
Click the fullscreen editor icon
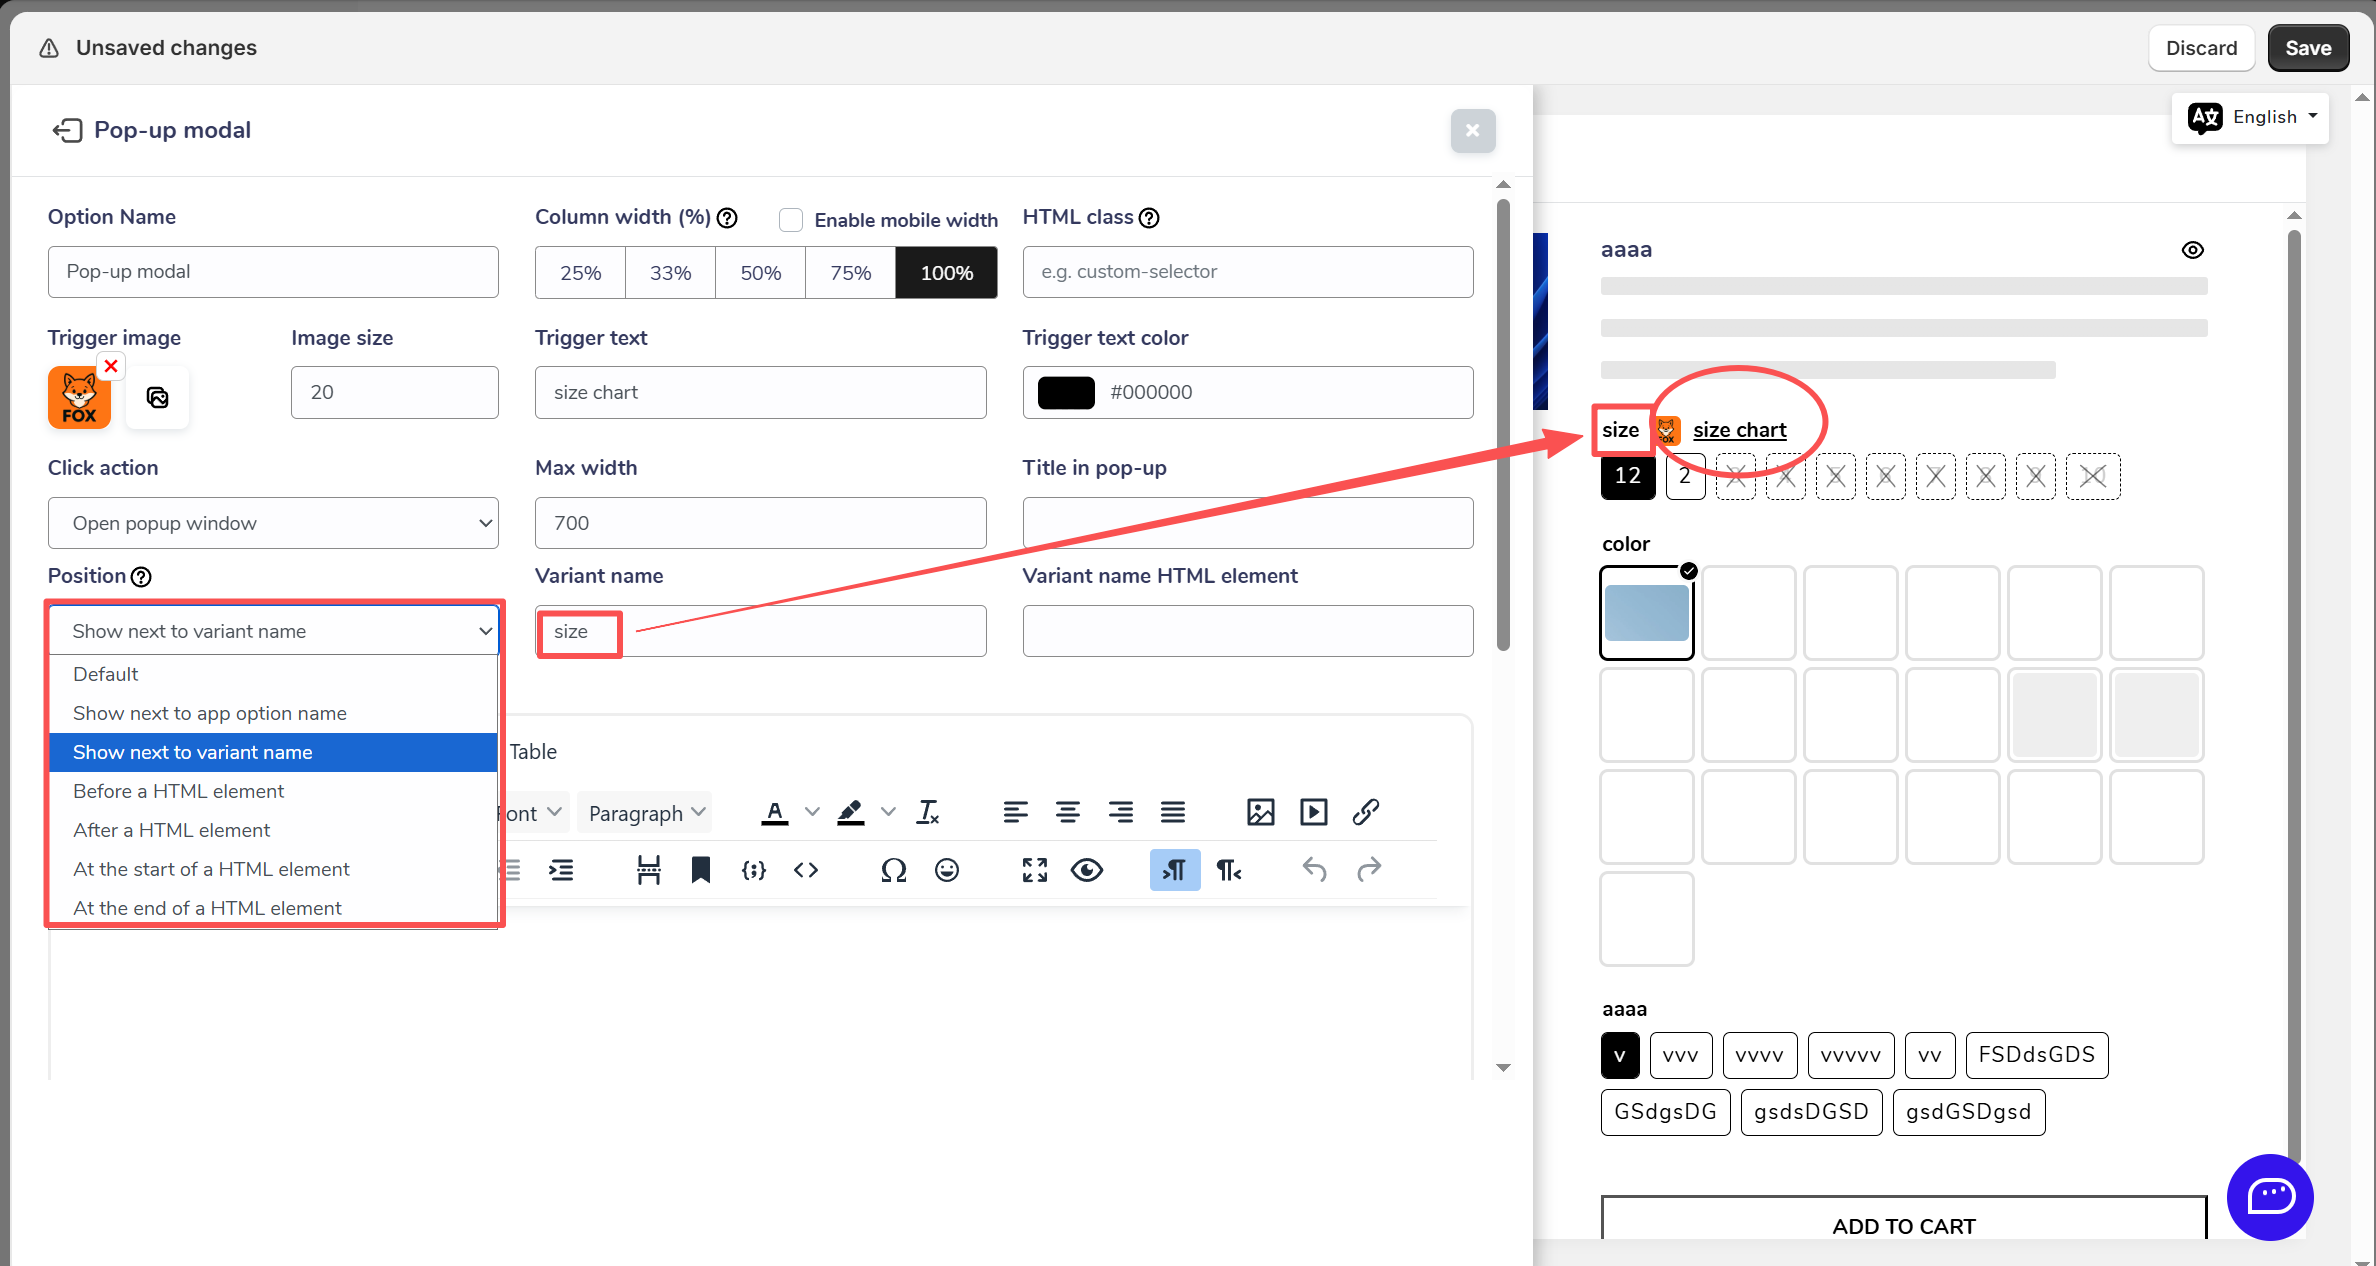pyautogui.click(x=1034, y=870)
